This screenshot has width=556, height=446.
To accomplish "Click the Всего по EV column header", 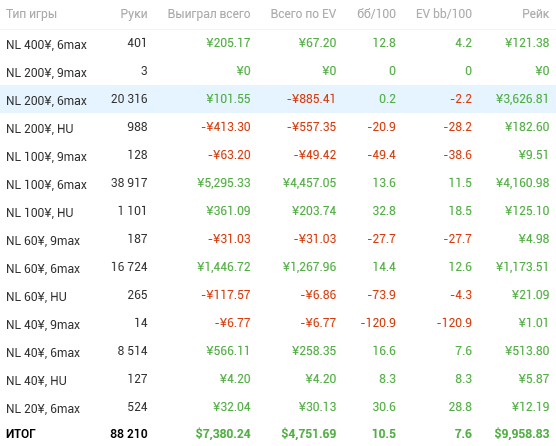I will [x=303, y=14].
